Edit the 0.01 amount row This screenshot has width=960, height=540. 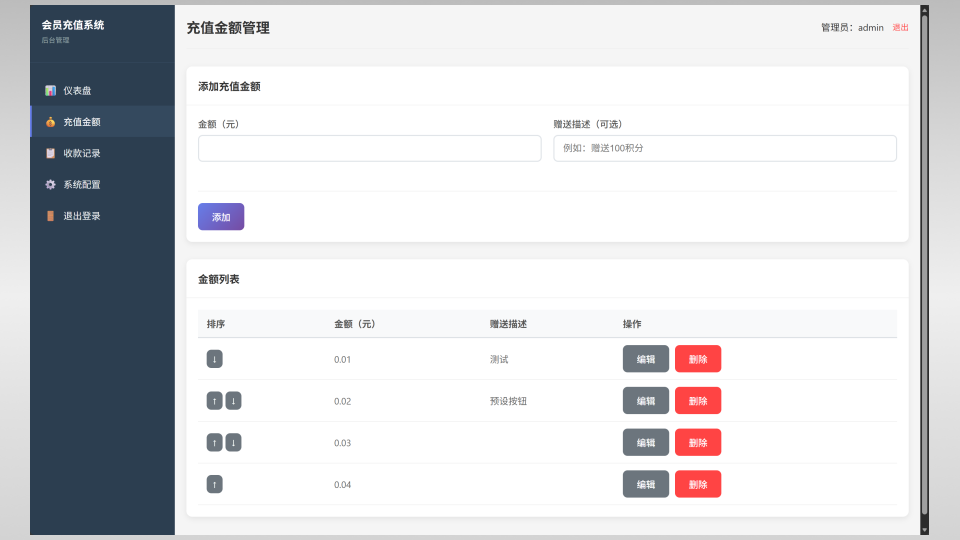point(646,359)
